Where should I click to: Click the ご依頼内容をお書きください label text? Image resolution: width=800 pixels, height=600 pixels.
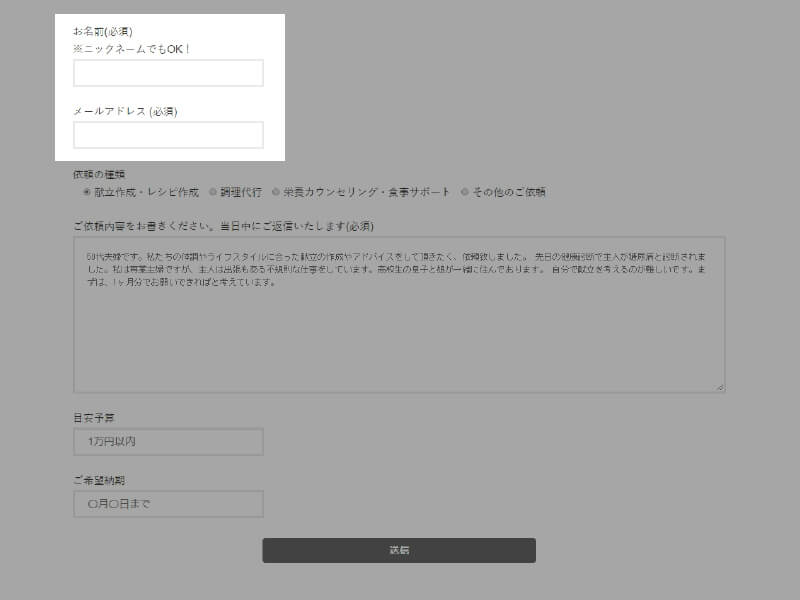tap(223, 226)
